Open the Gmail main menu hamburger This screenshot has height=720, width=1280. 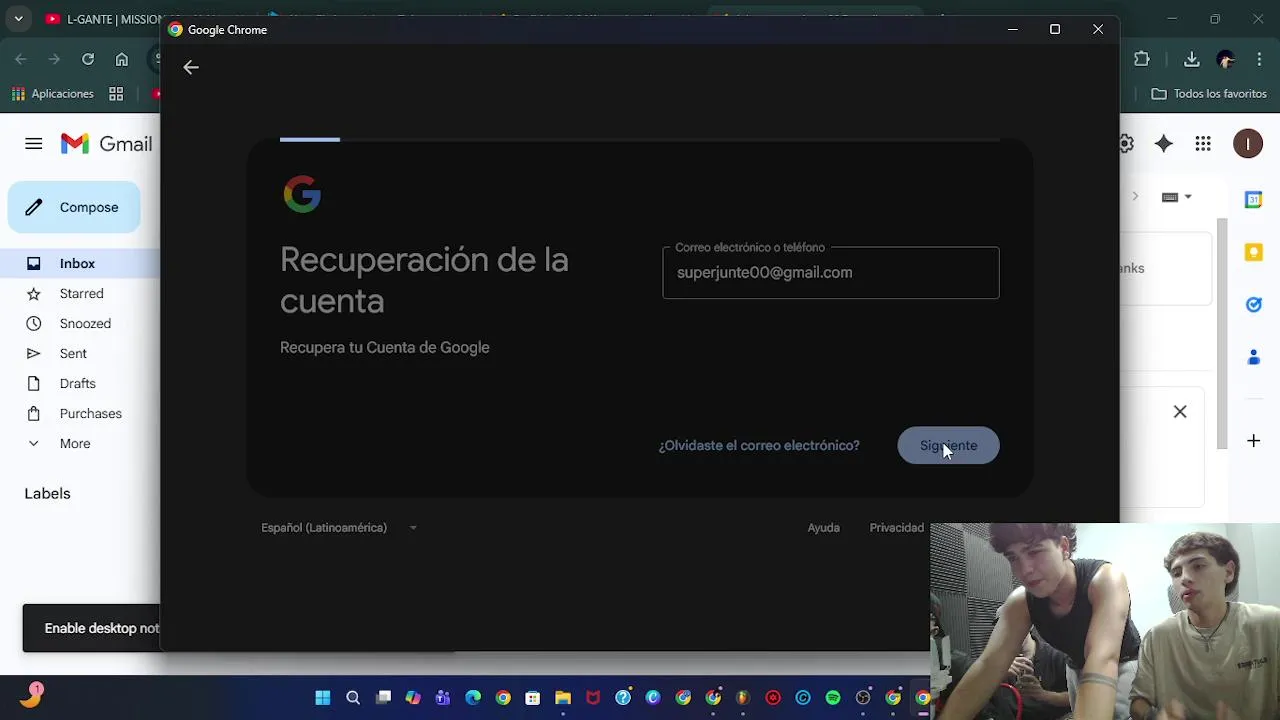coord(34,144)
